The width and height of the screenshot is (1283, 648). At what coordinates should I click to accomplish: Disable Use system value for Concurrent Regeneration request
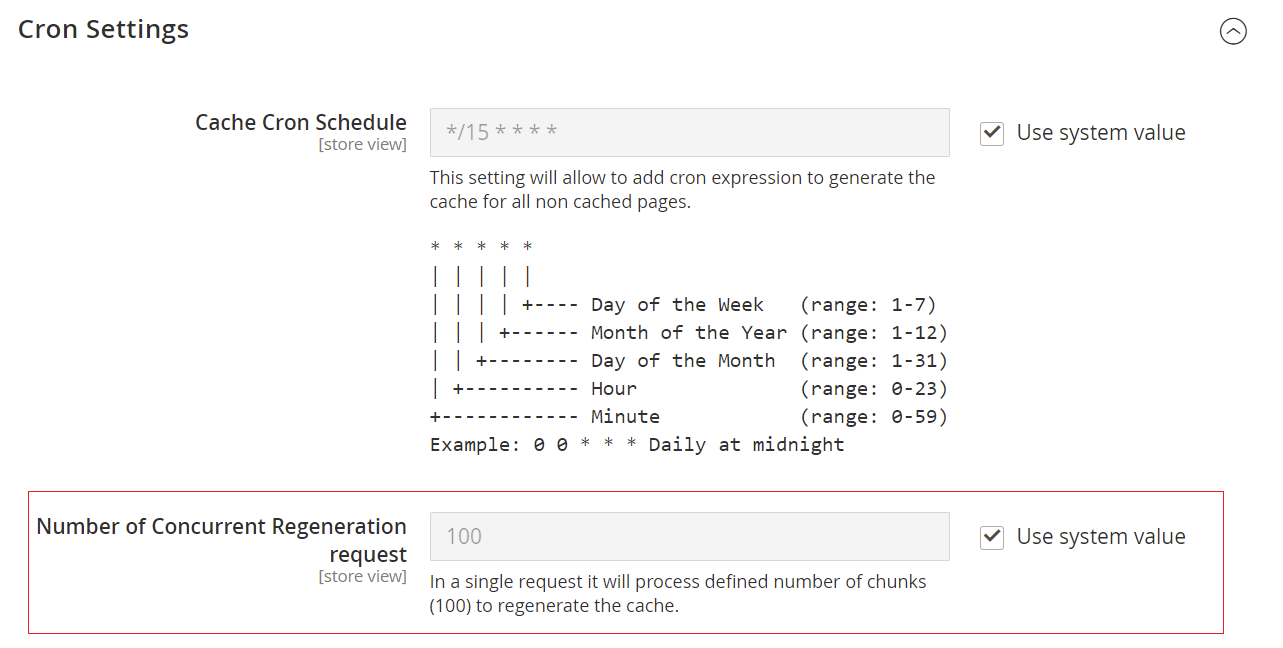point(991,537)
